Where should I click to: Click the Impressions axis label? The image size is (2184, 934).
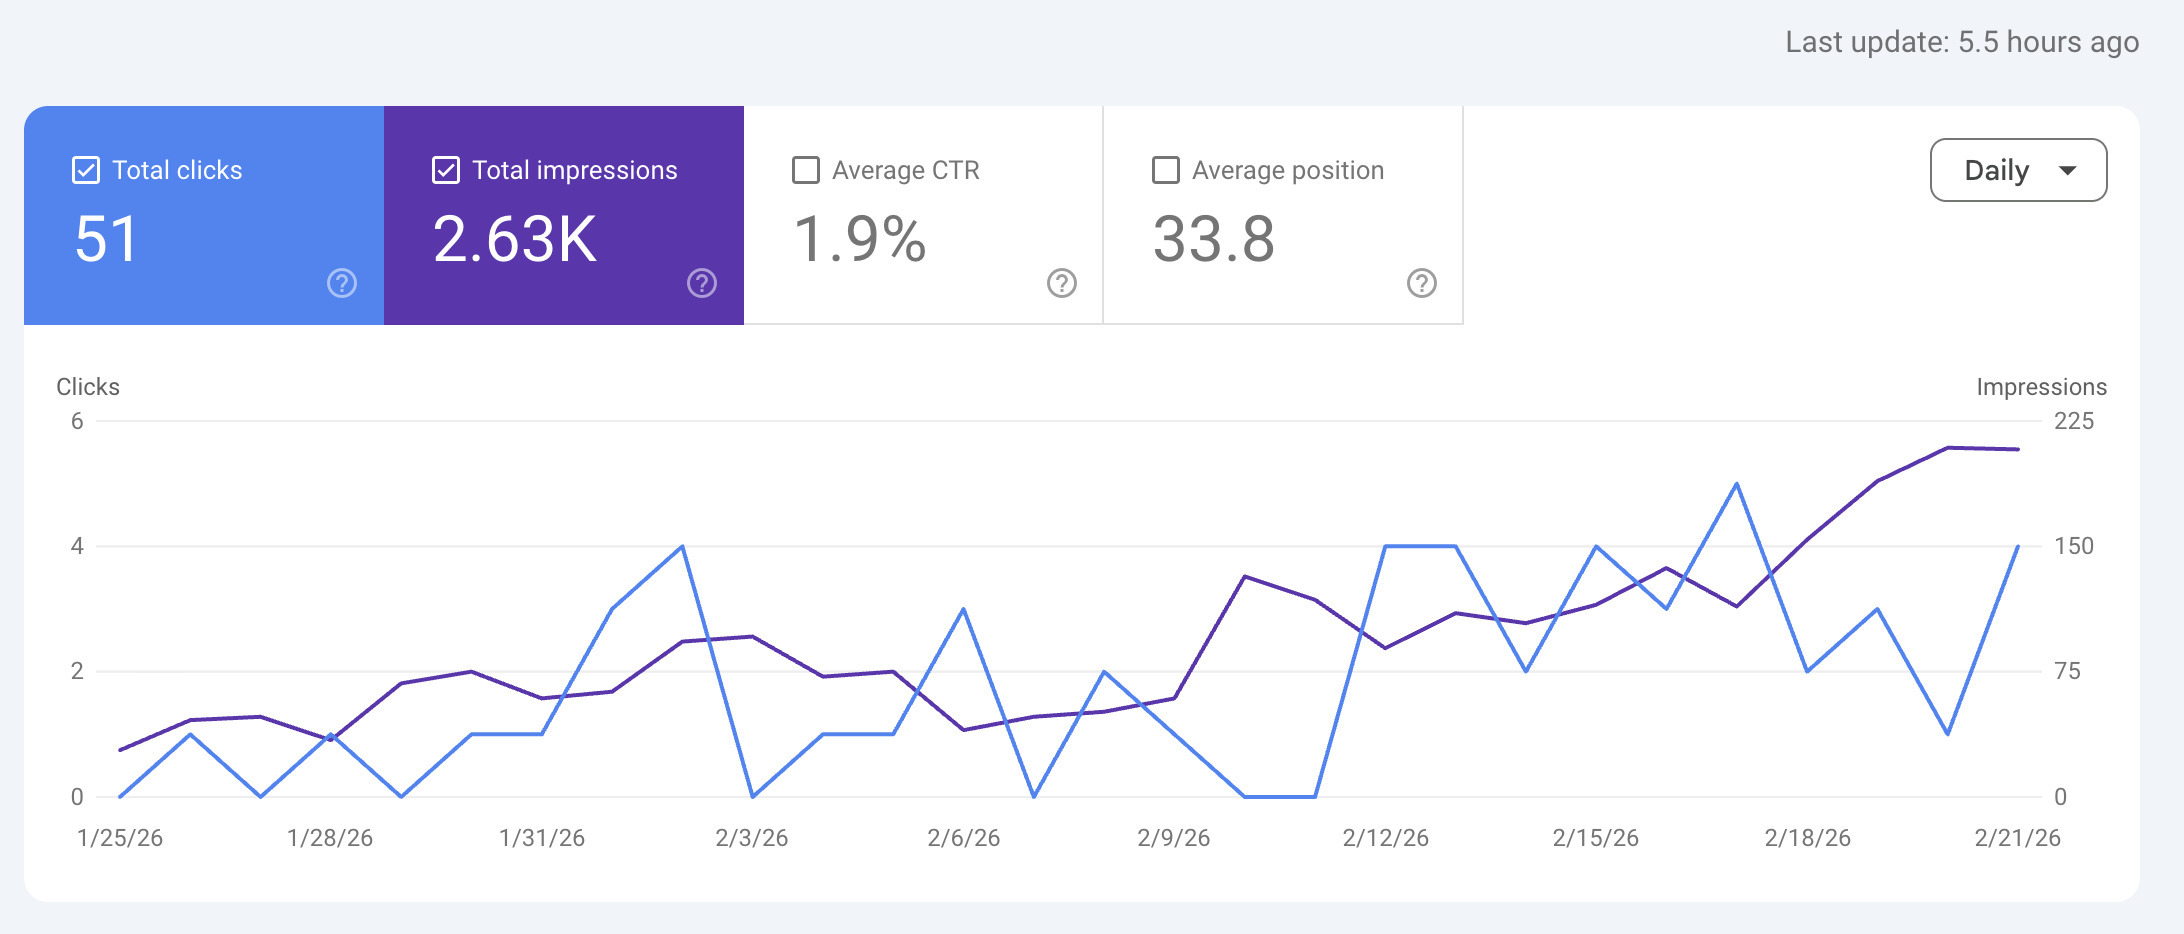pos(2041,386)
